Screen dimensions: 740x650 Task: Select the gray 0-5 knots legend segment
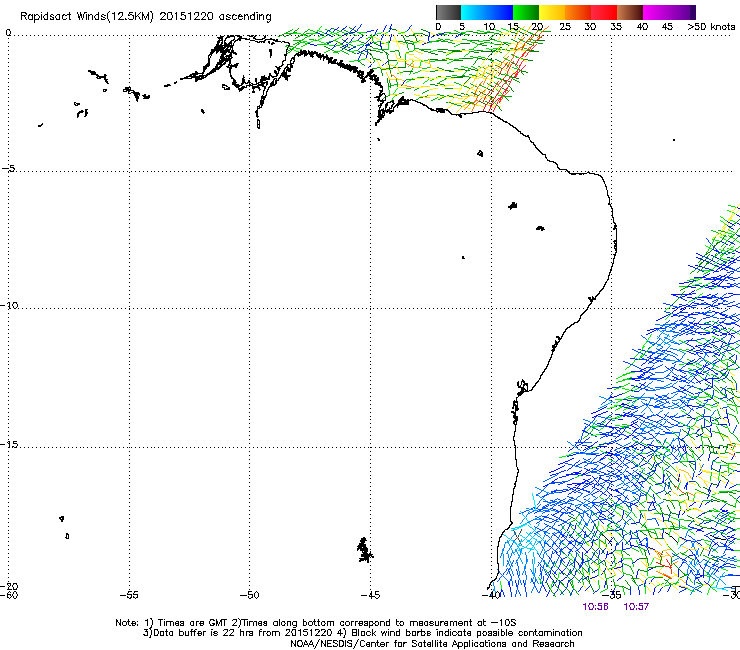448,12
